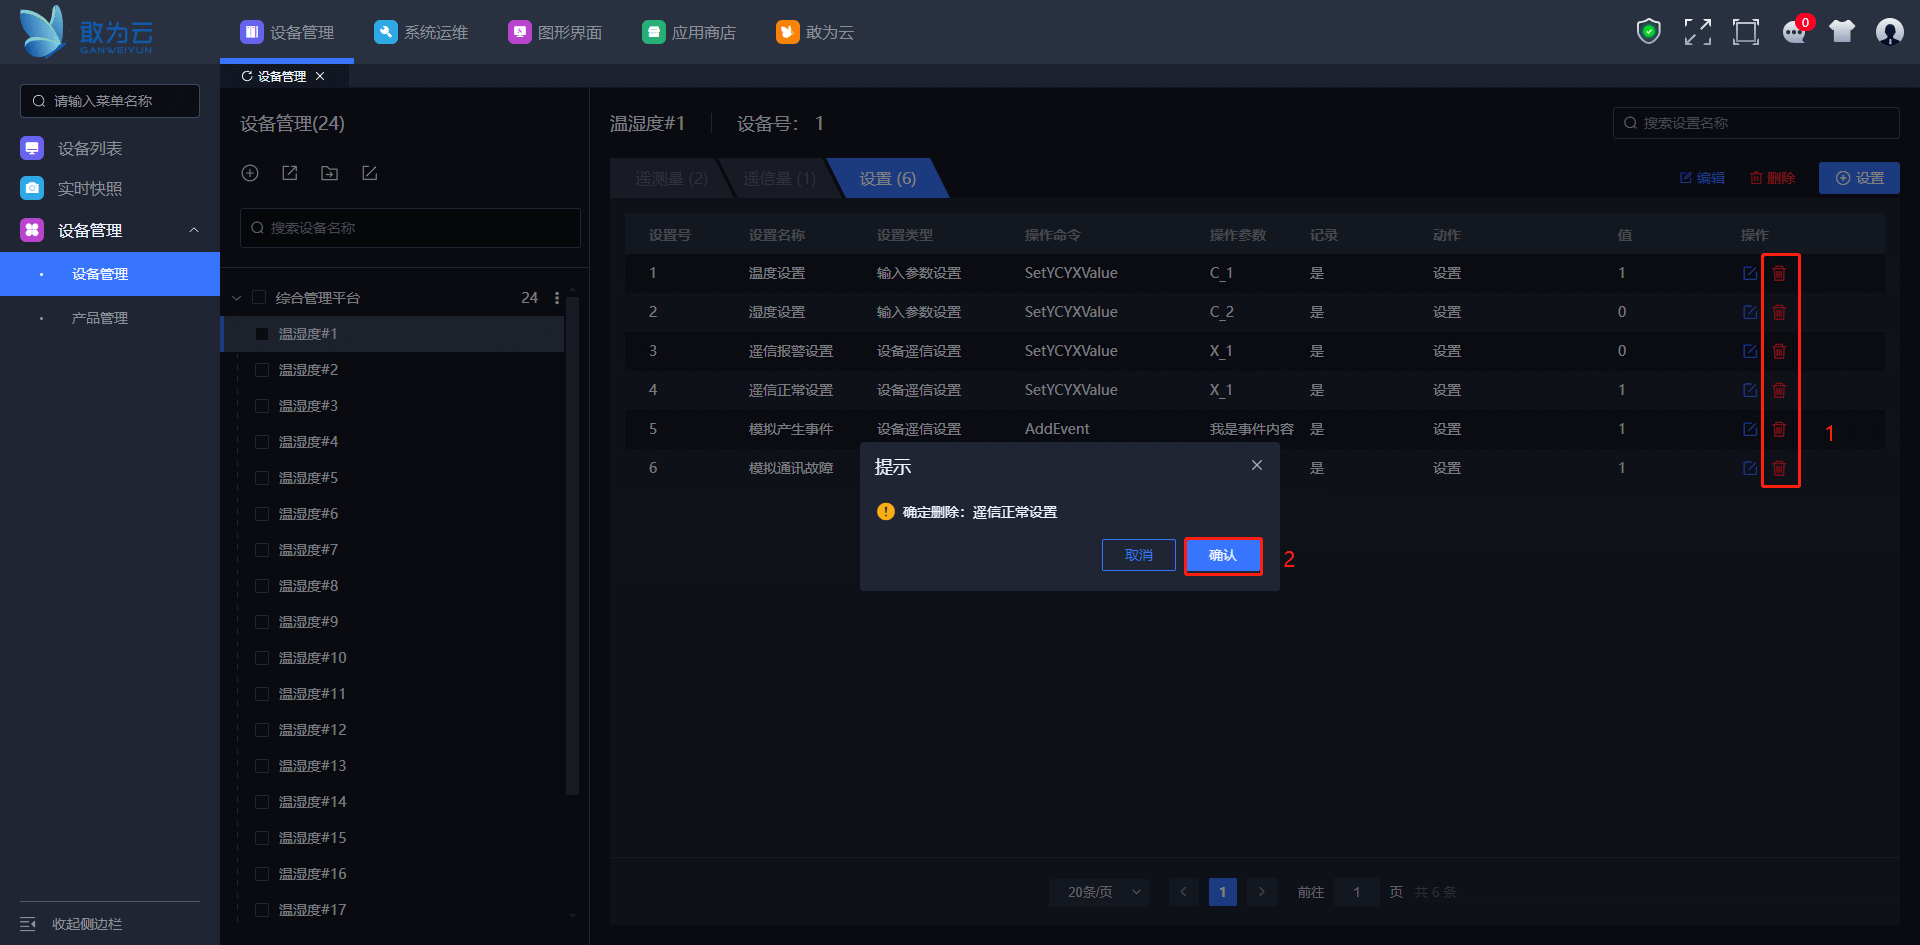Open the 设备管理 top menu
1920x945 pixels.
click(287, 32)
